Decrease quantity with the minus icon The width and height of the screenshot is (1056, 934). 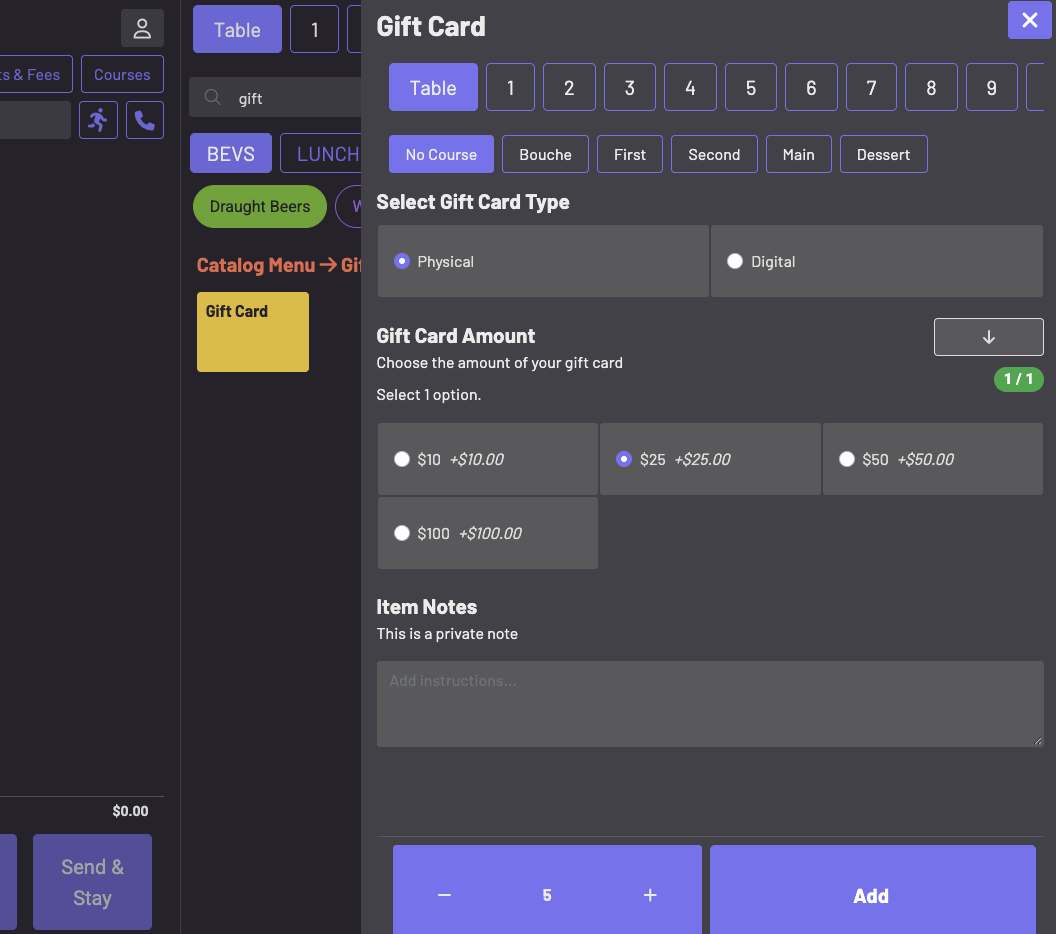coord(444,895)
